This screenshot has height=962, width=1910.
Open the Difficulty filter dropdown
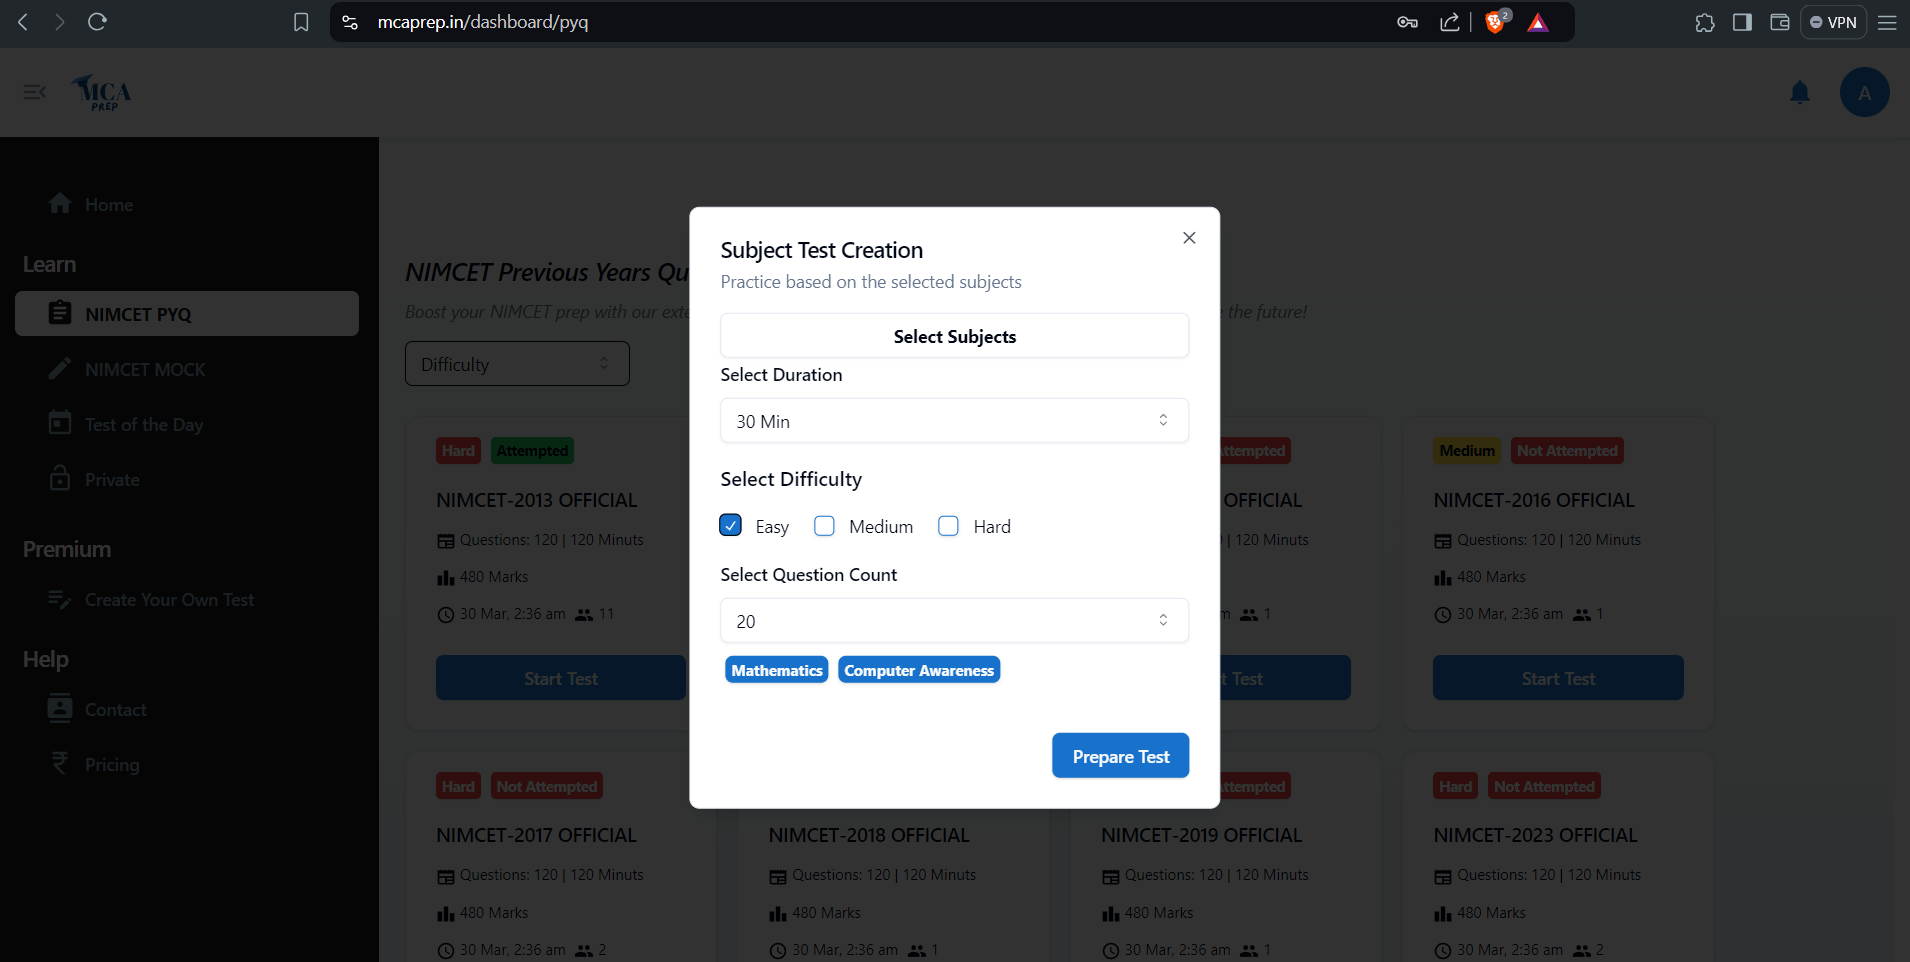click(517, 364)
